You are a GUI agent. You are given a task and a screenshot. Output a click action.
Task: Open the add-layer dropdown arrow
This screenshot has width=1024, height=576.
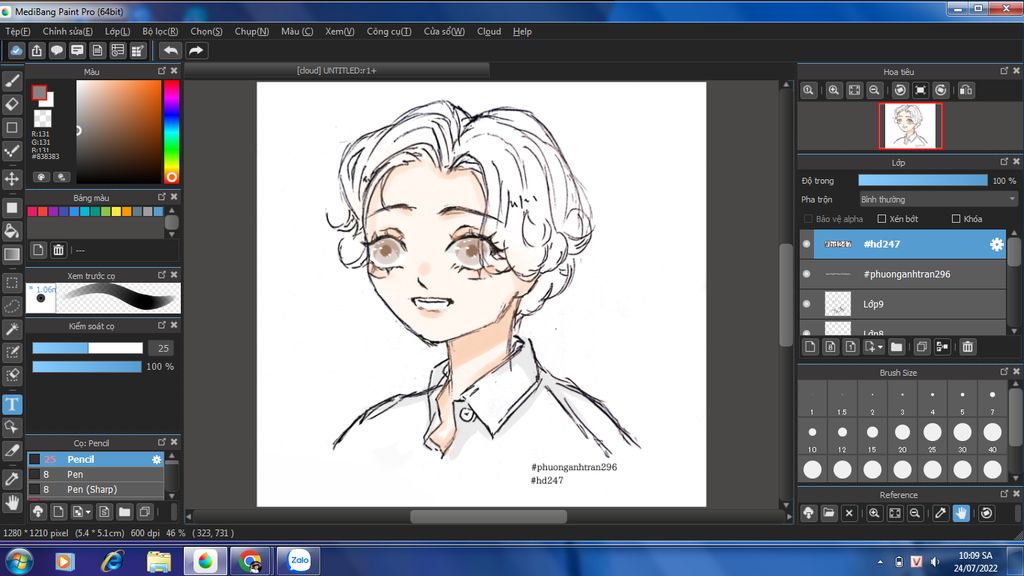point(880,347)
